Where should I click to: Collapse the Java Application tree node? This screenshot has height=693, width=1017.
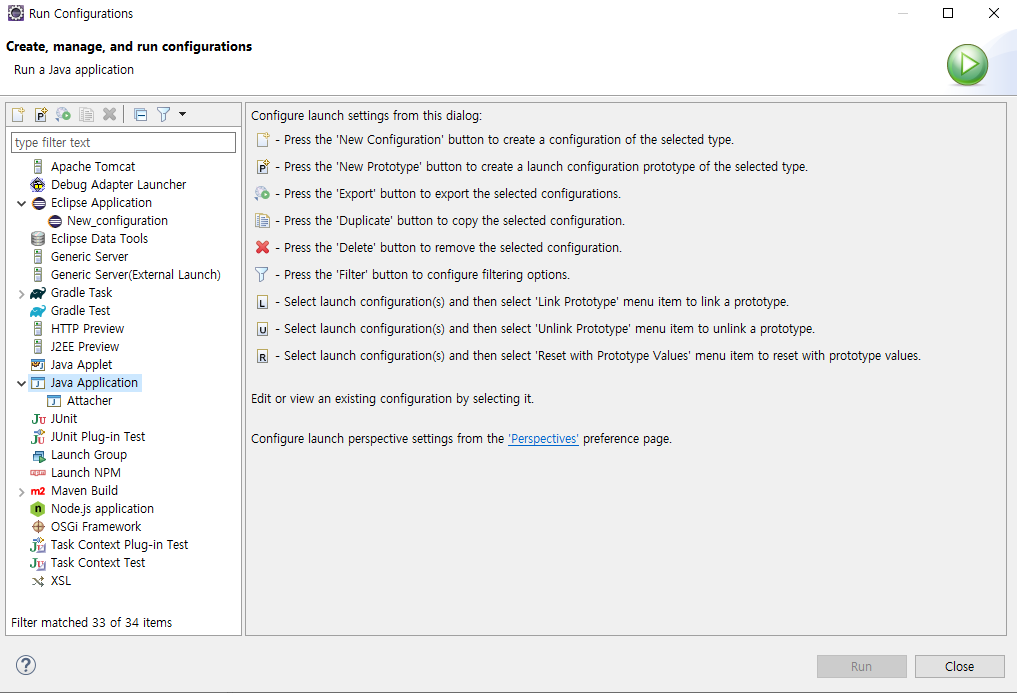pos(22,383)
